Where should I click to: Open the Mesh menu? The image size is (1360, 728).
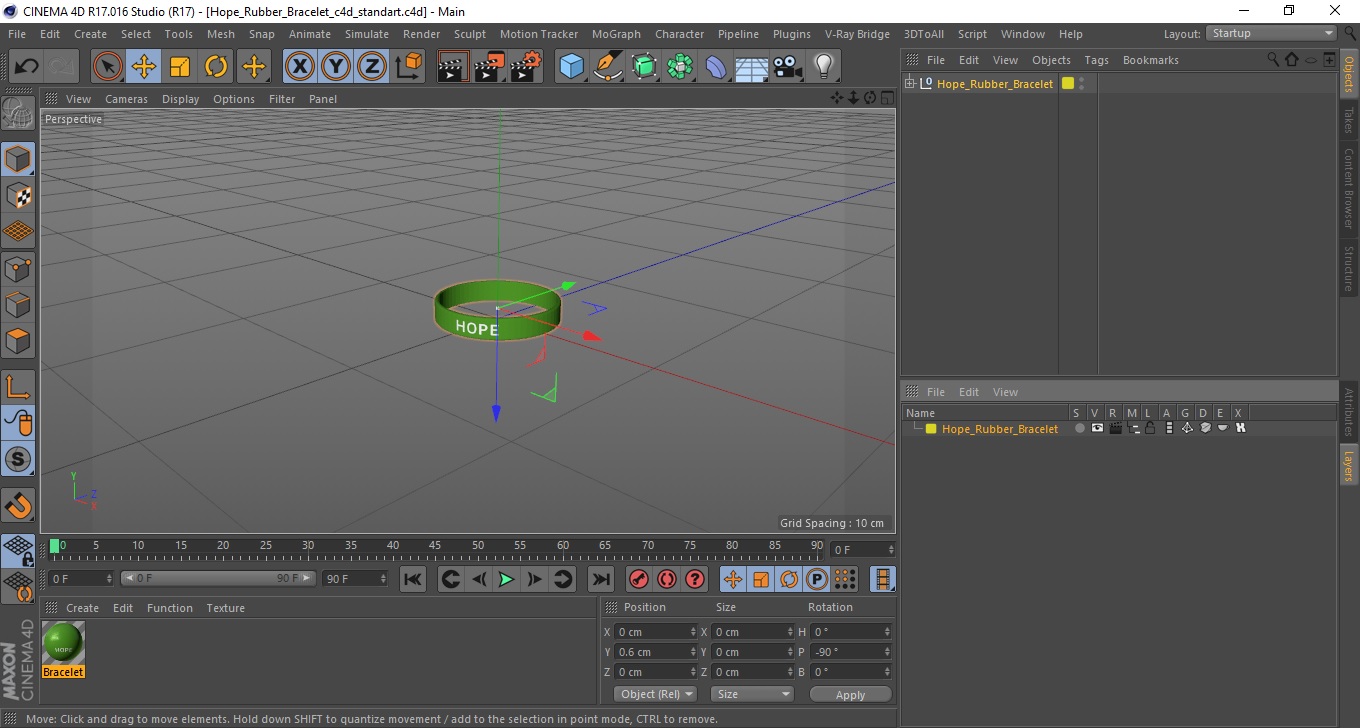[220, 34]
